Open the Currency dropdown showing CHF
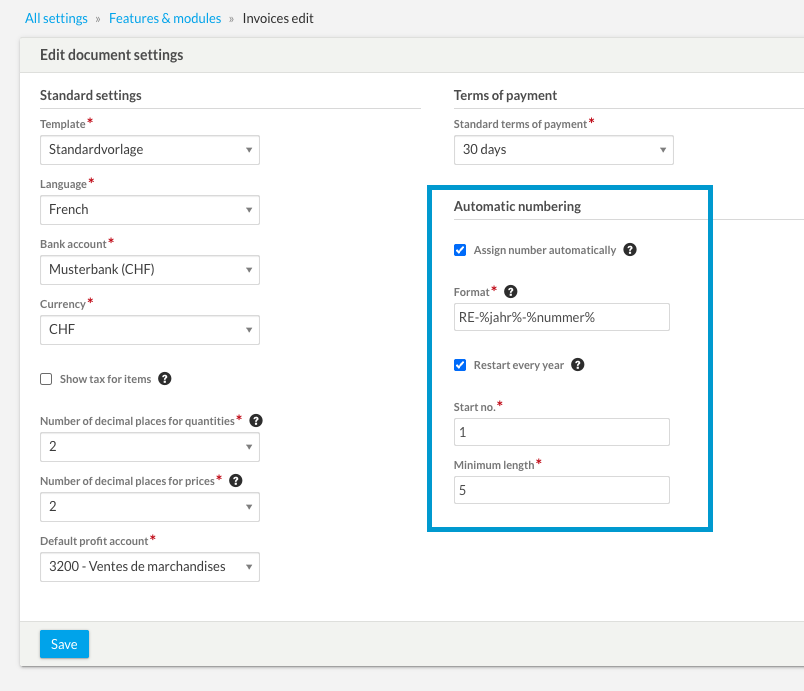This screenshot has height=691, width=804. pos(150,330)
